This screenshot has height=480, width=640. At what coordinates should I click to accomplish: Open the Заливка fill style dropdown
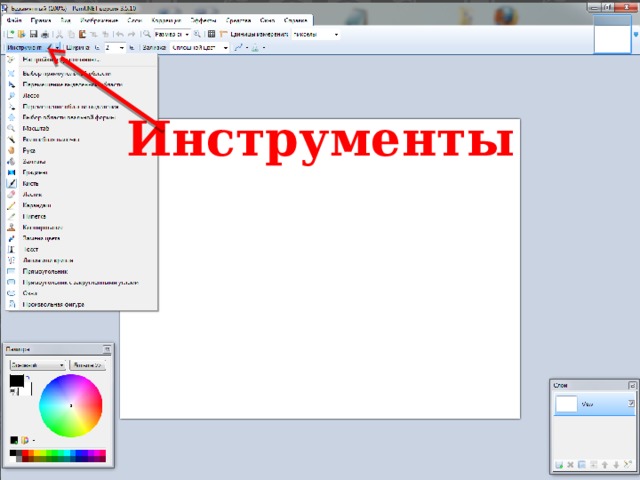click(x=199, y=48)
